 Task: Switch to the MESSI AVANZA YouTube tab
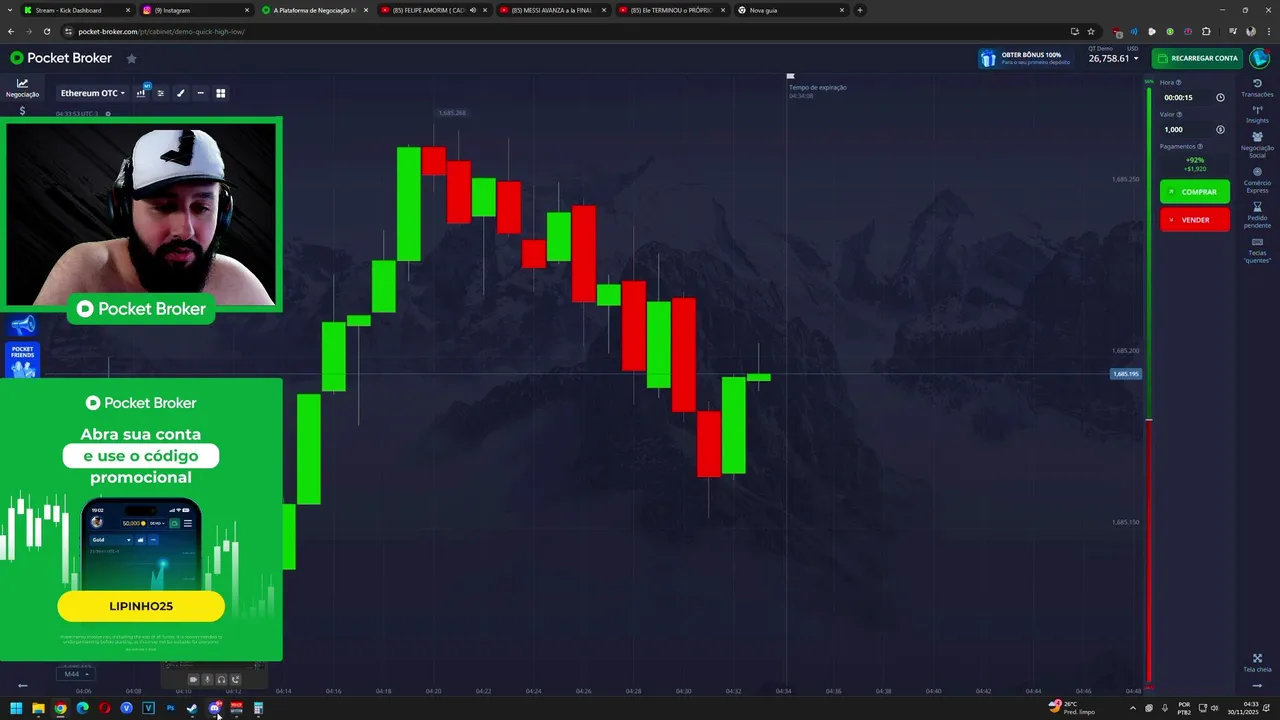coord(551,10)
